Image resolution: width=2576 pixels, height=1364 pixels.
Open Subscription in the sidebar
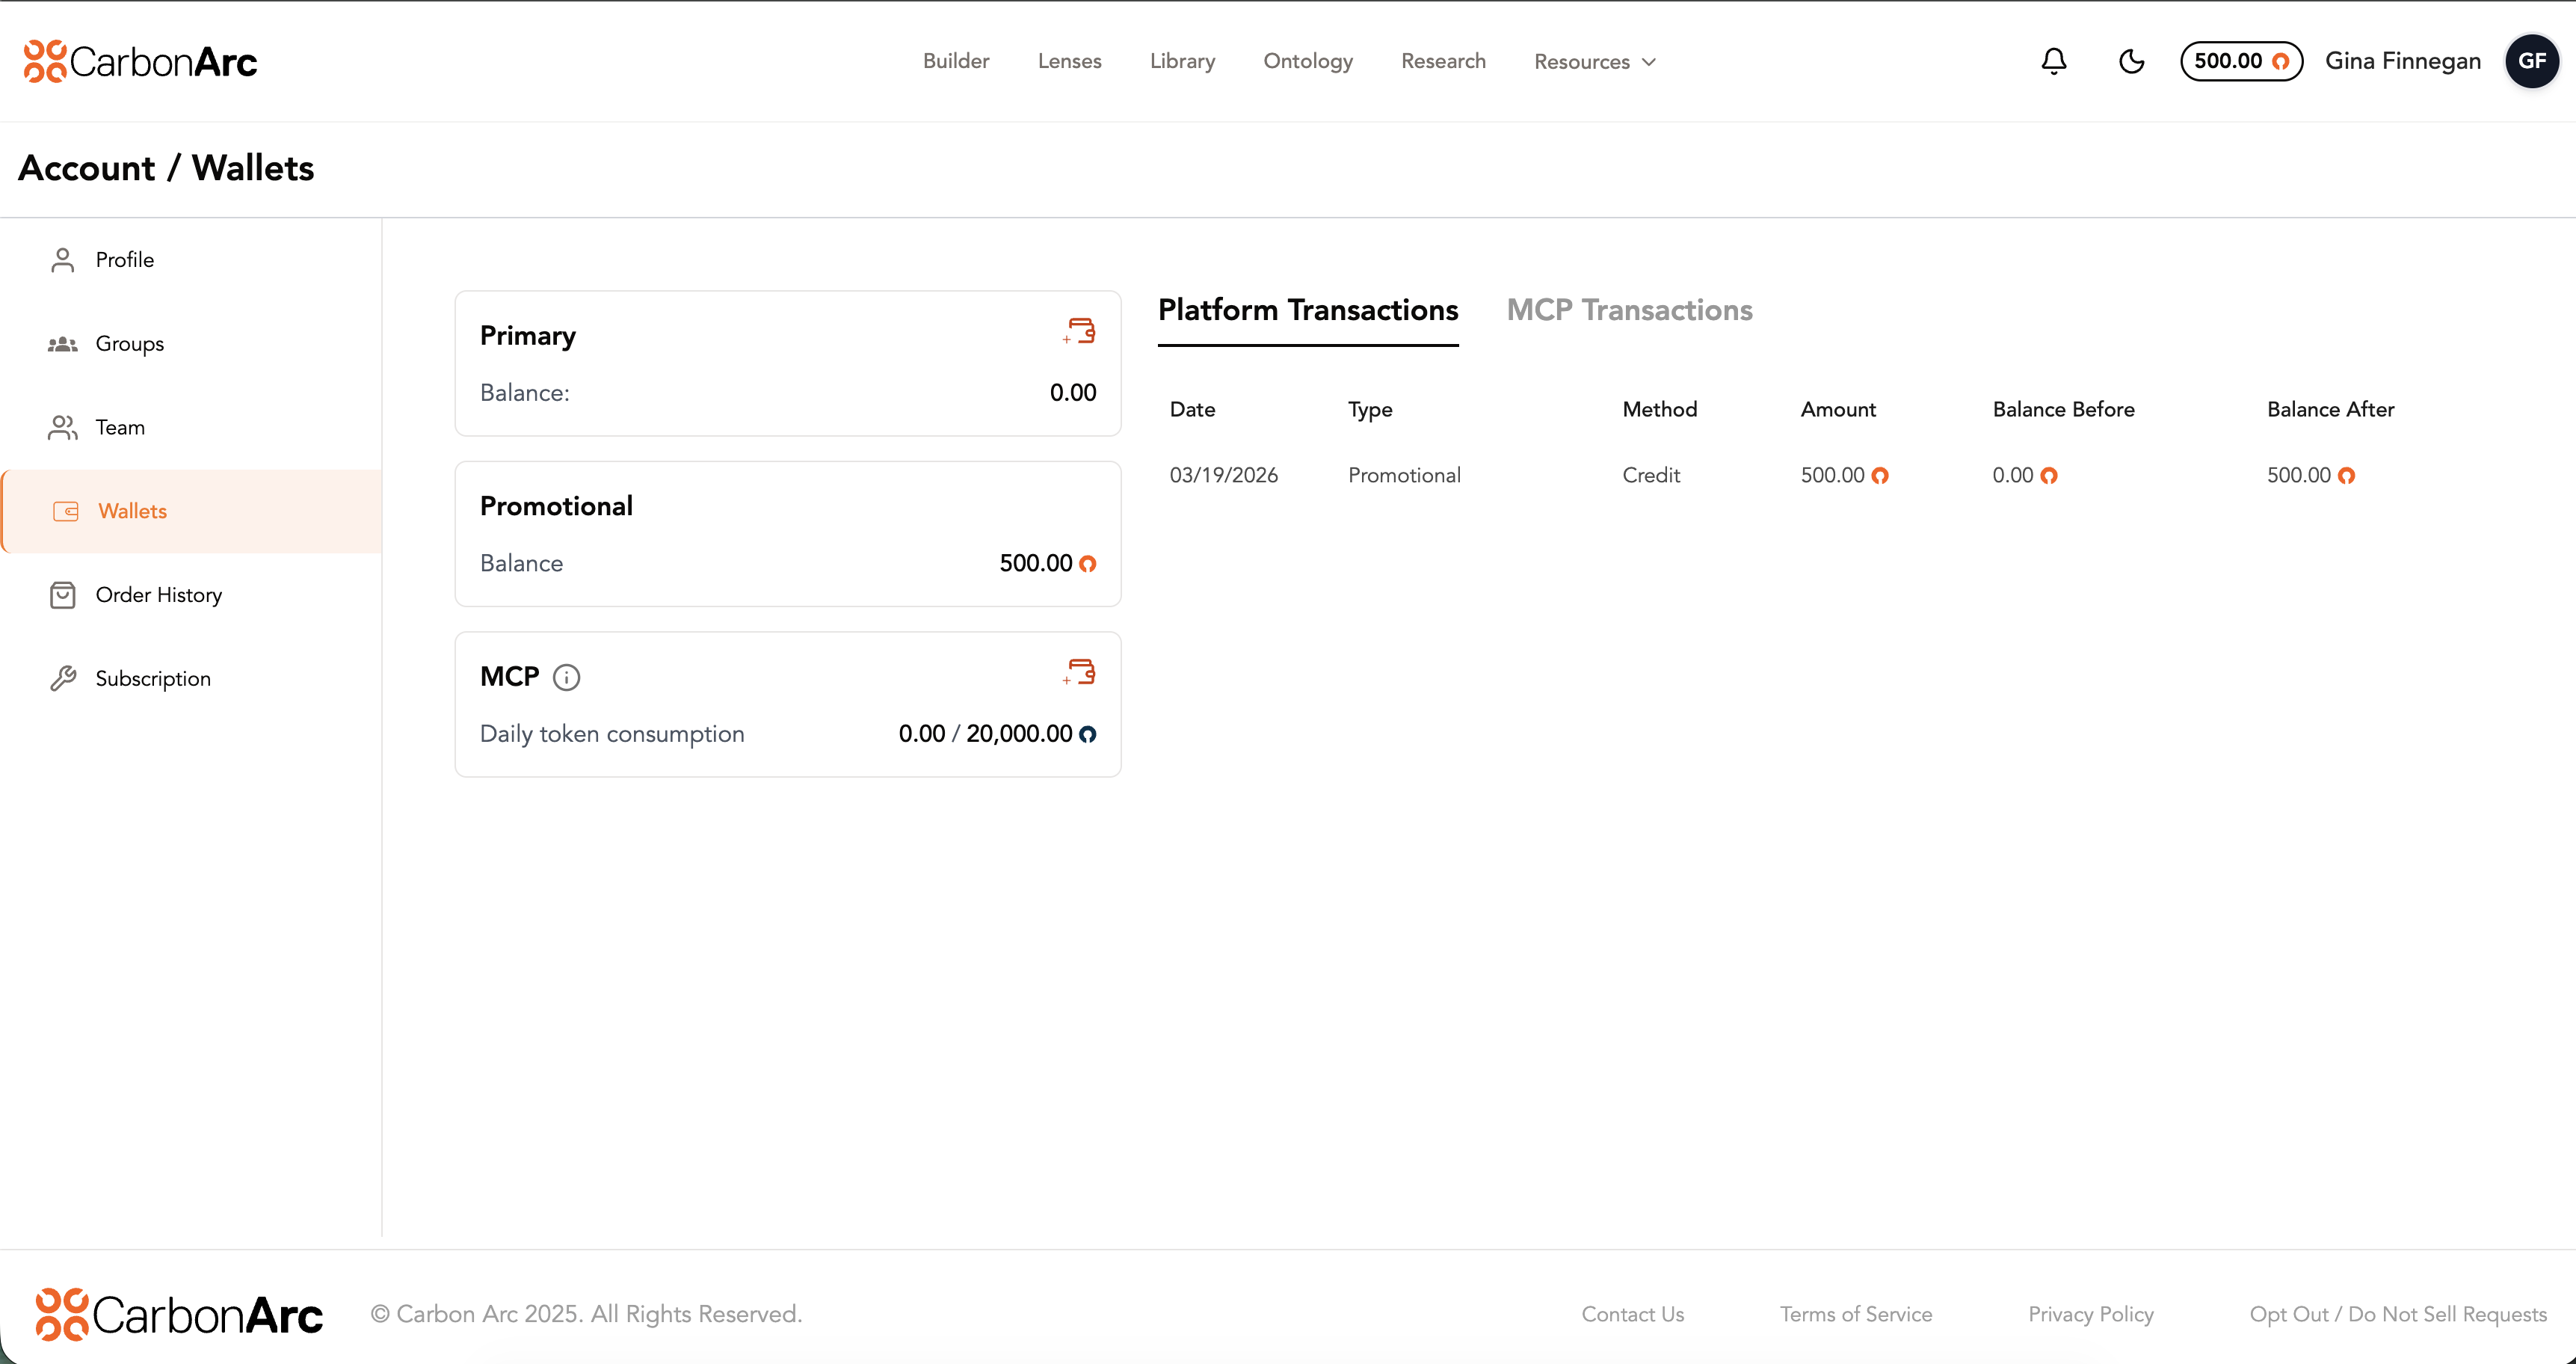[153, 679]
